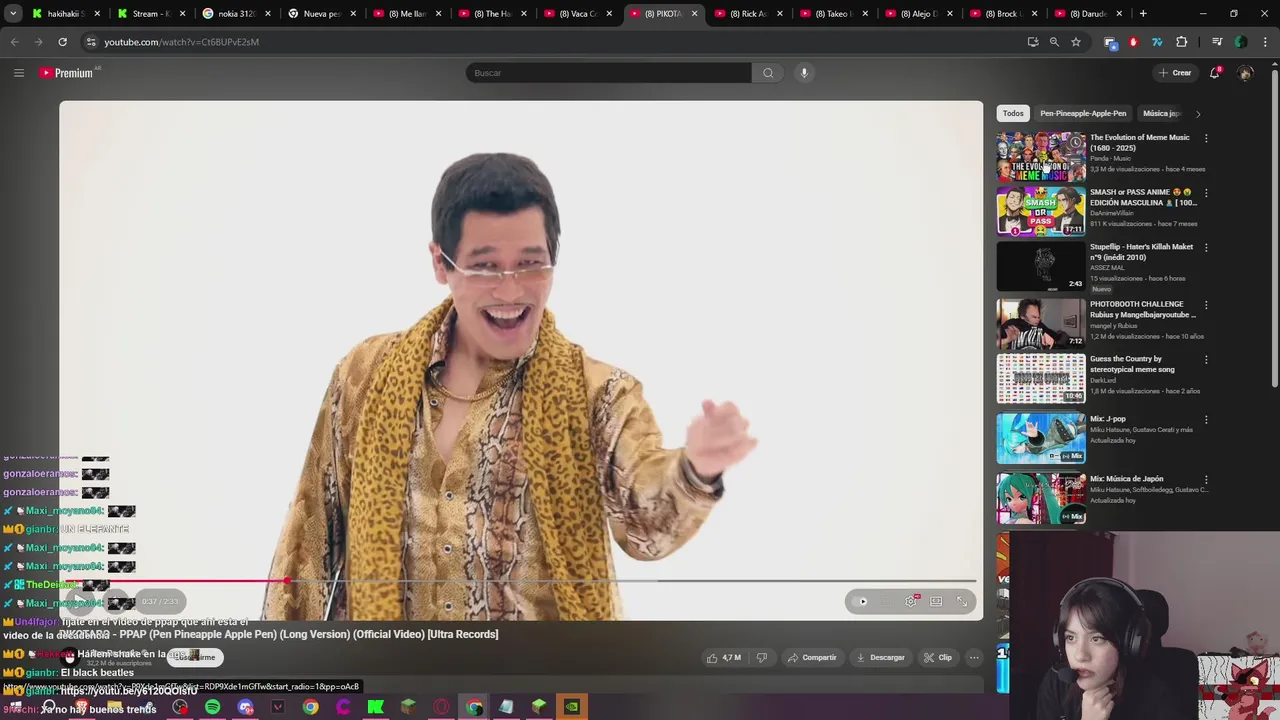
Task: Open options for Guess the Country video
Action: tap(1206, 359)
